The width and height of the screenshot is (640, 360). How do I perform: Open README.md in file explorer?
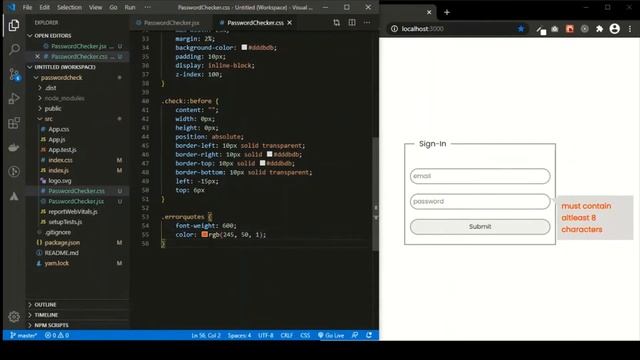click(61, 253)
